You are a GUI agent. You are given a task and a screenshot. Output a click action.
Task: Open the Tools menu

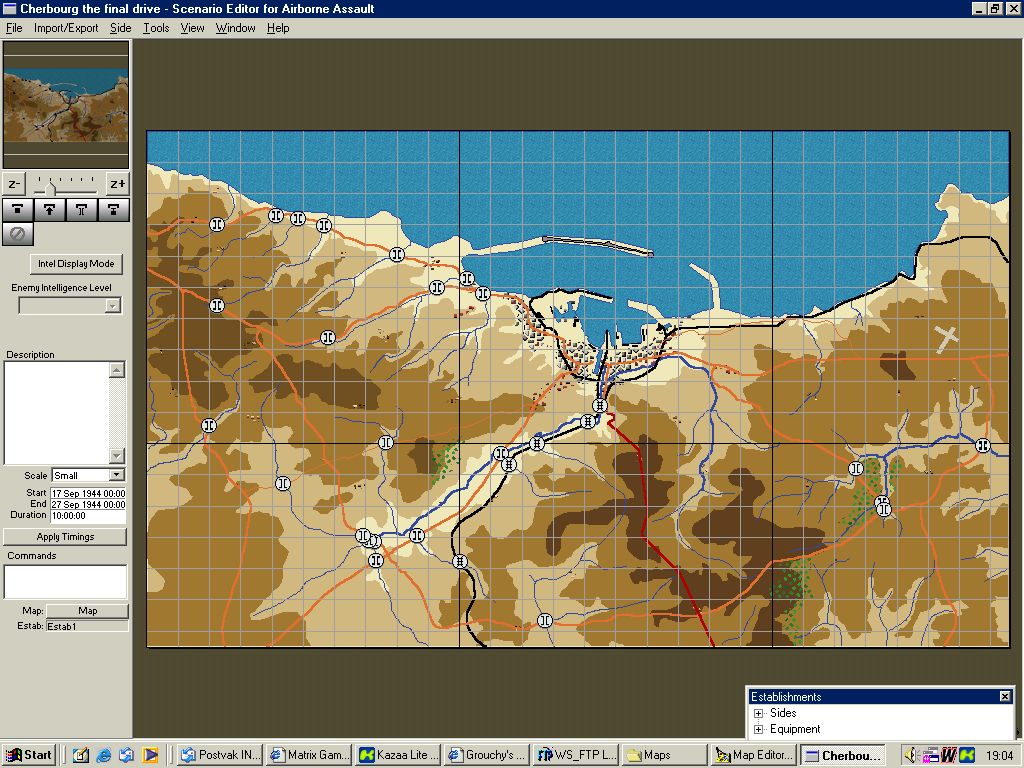pos(156,28)
